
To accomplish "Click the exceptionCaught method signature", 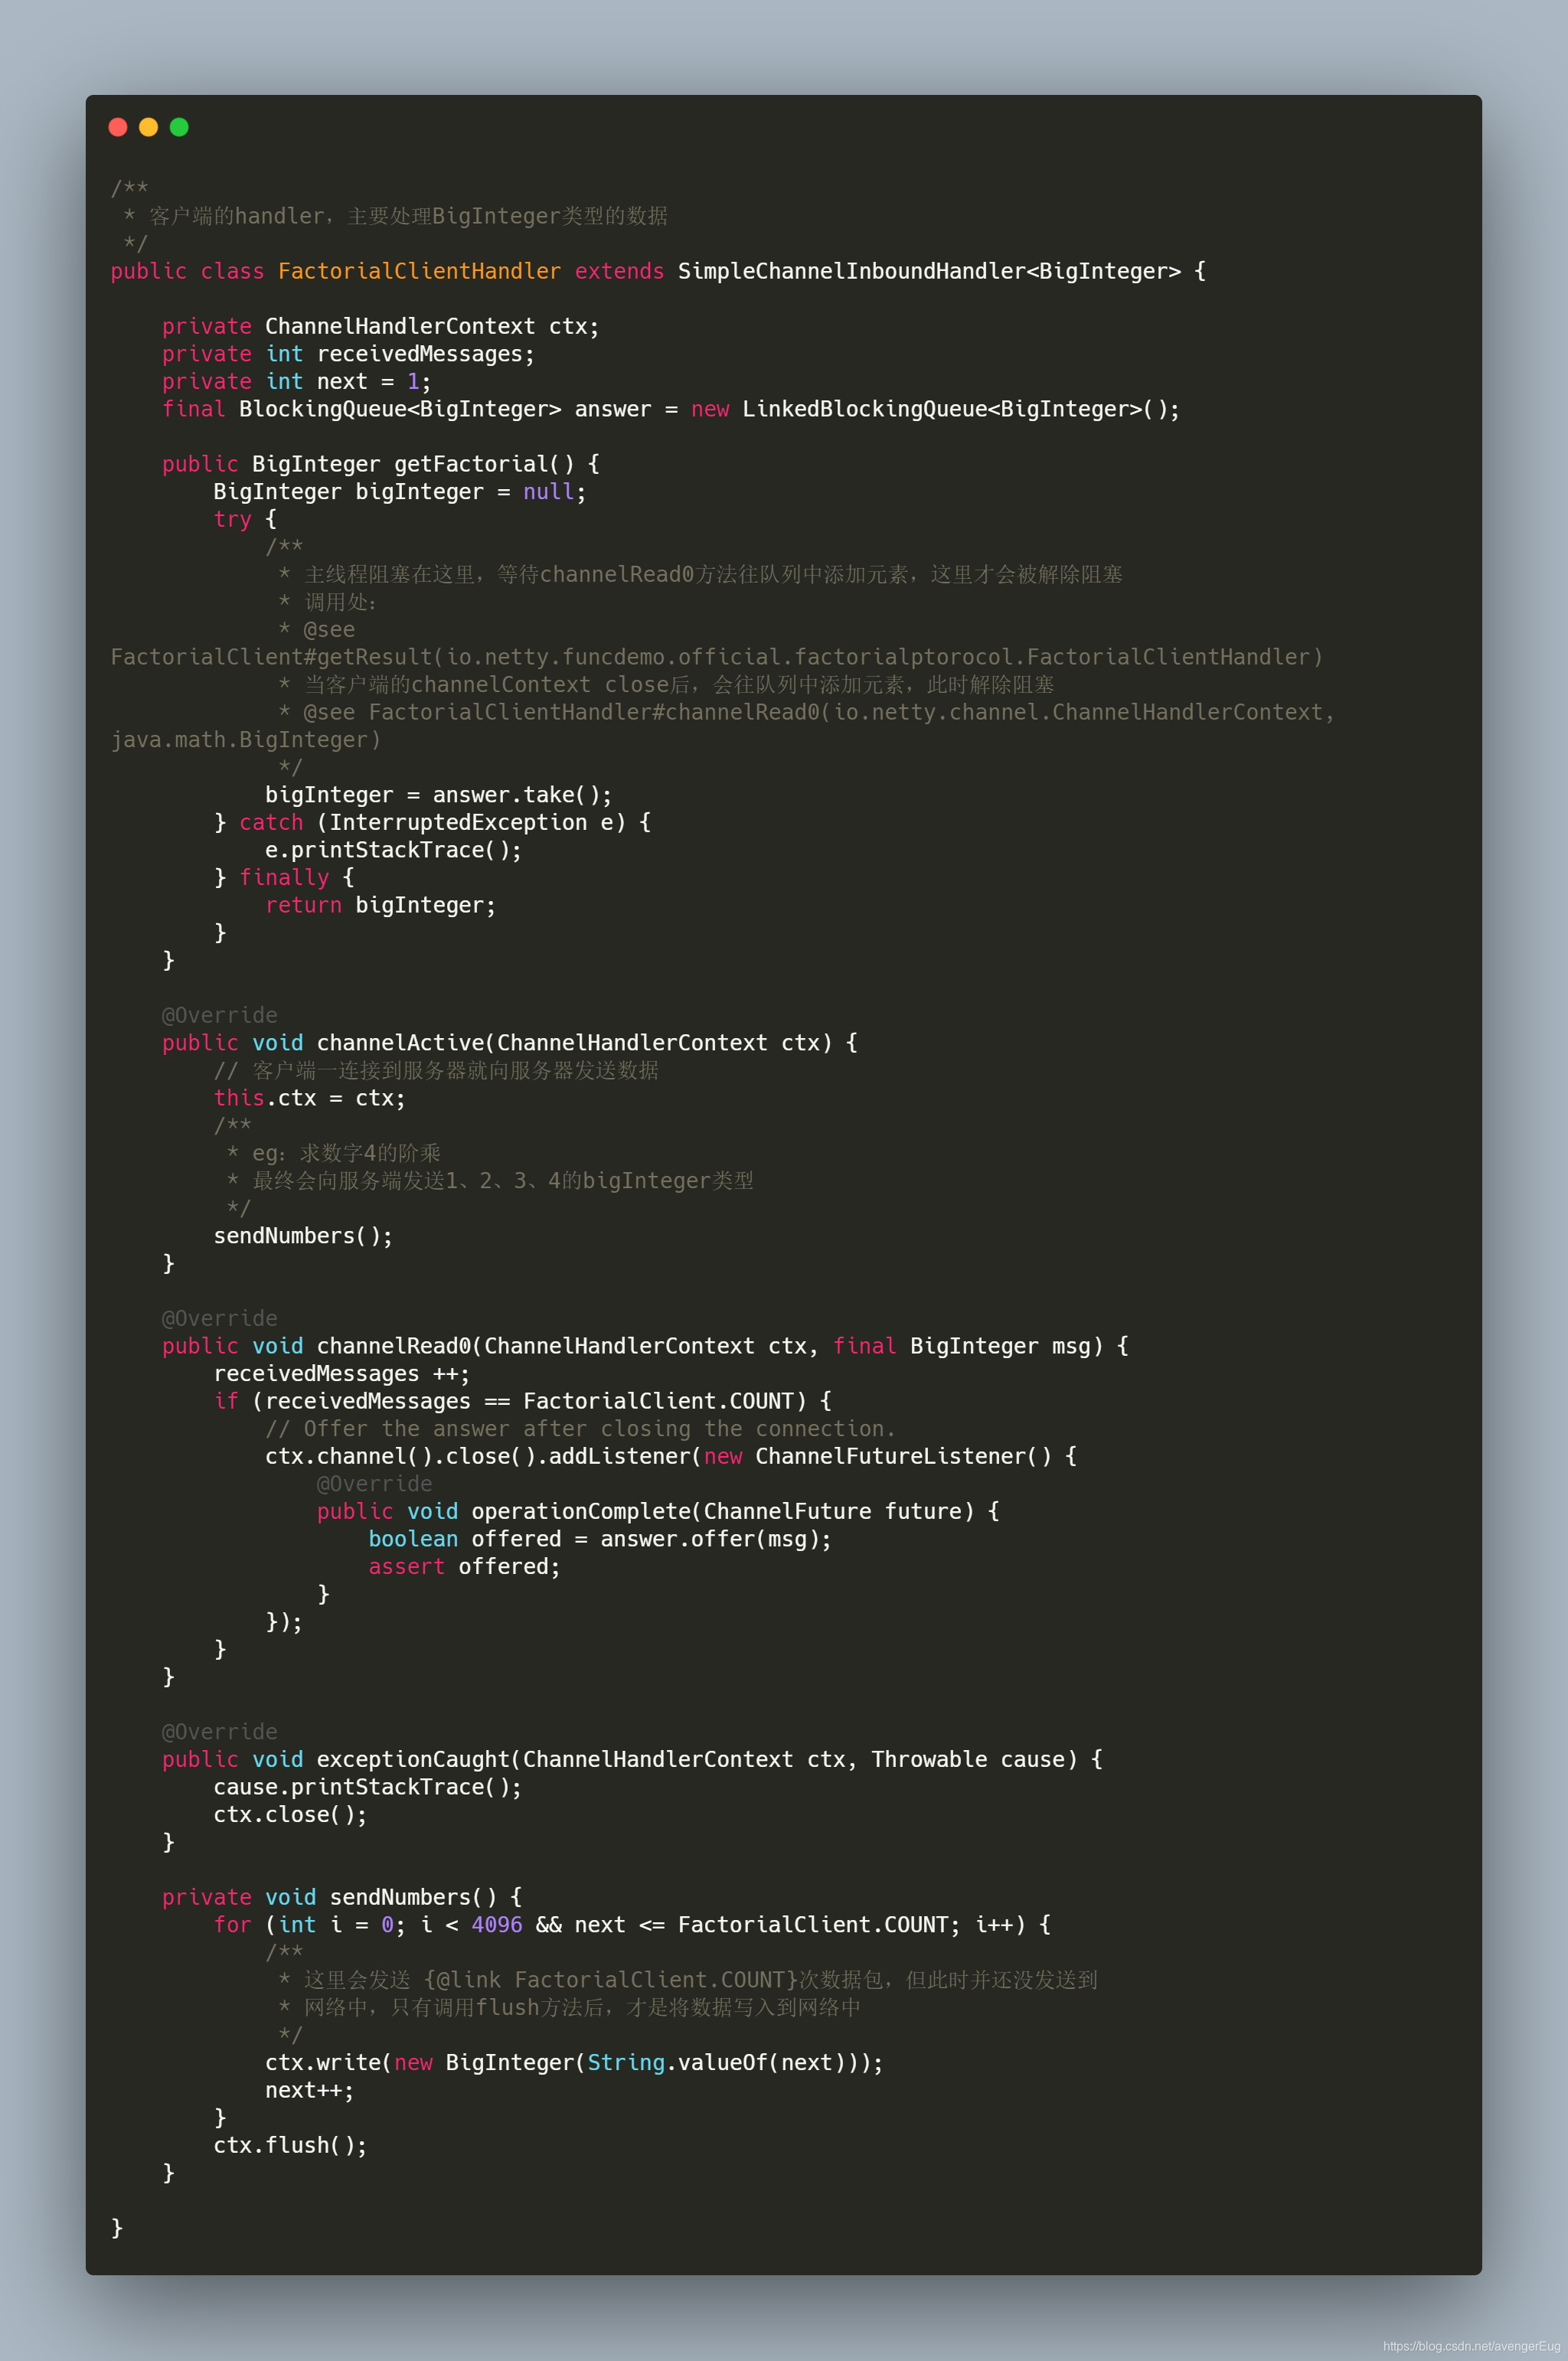I will tap(632, 1759).
